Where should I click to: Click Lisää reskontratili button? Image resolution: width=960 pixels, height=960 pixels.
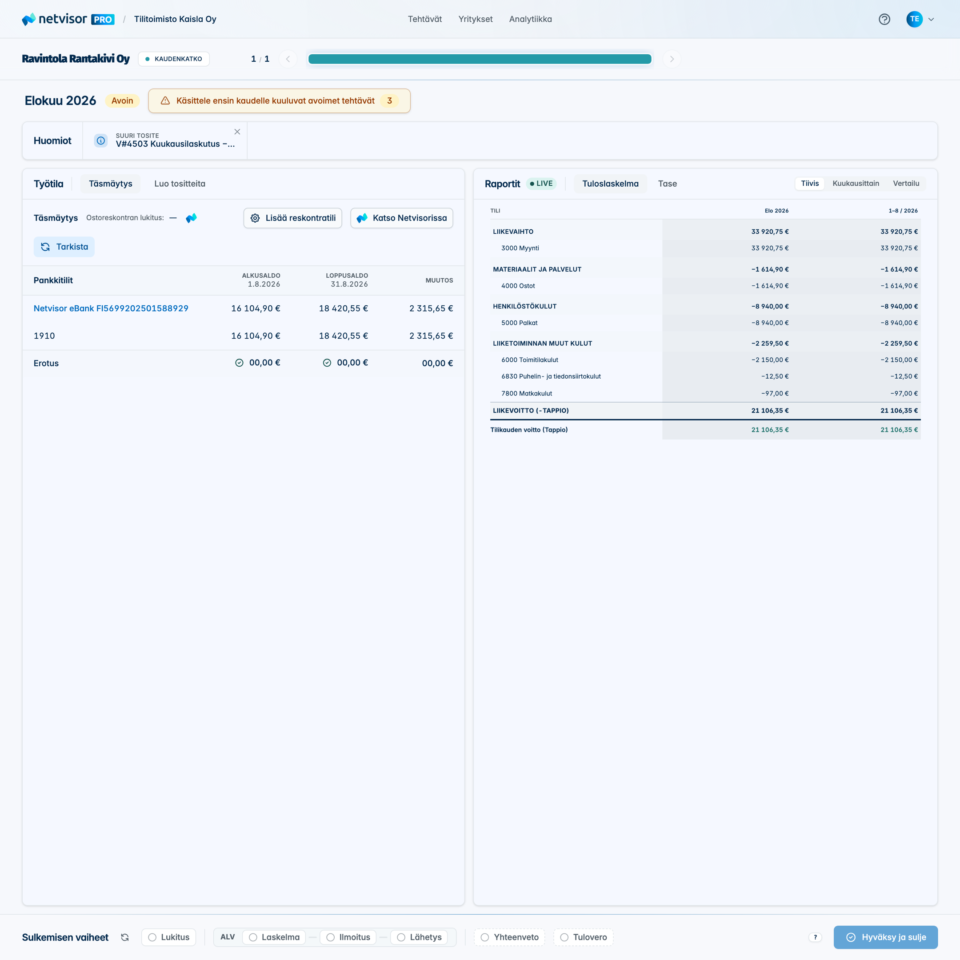tap(293, 218)
